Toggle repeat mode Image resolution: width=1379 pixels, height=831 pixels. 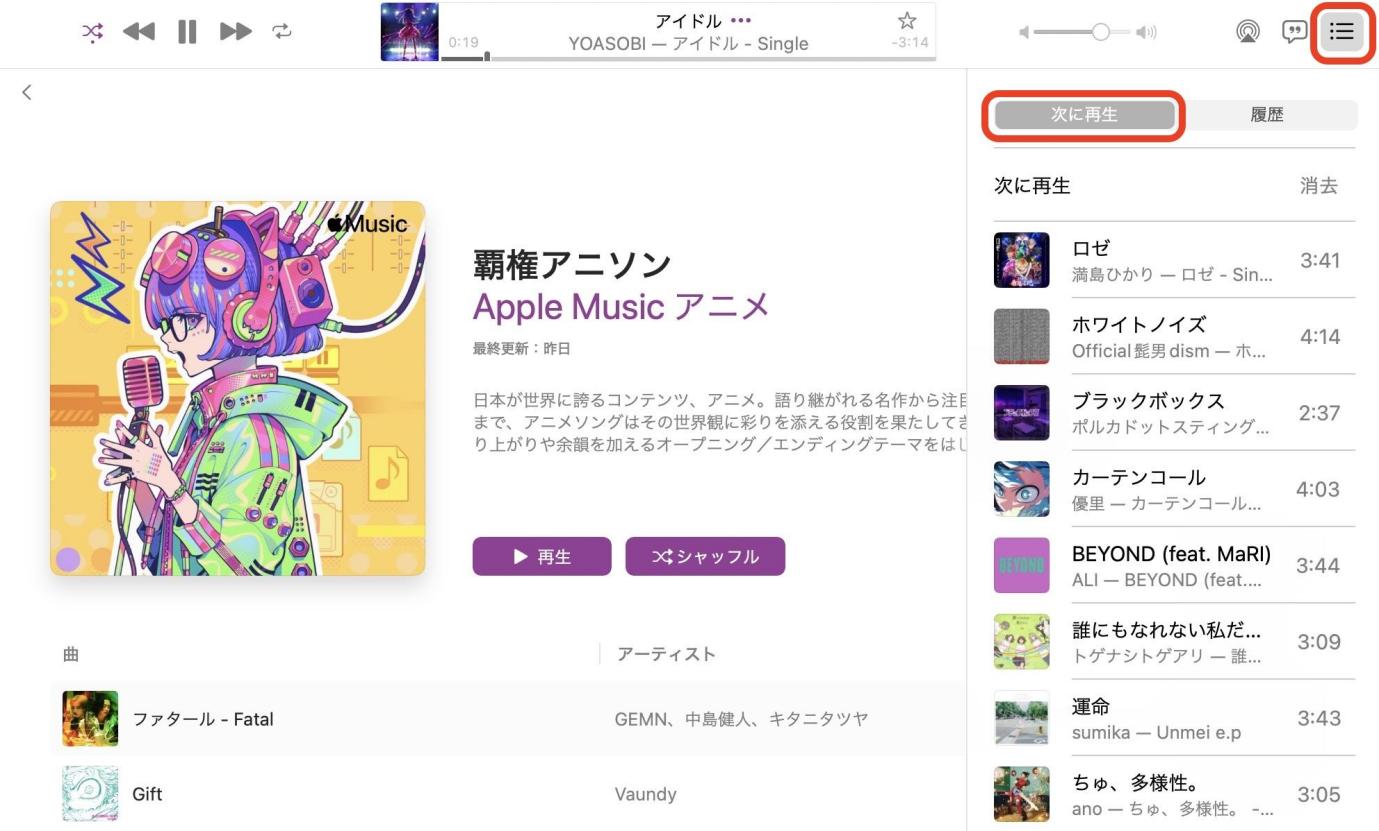pyautogui.click(x=282, y=32)
